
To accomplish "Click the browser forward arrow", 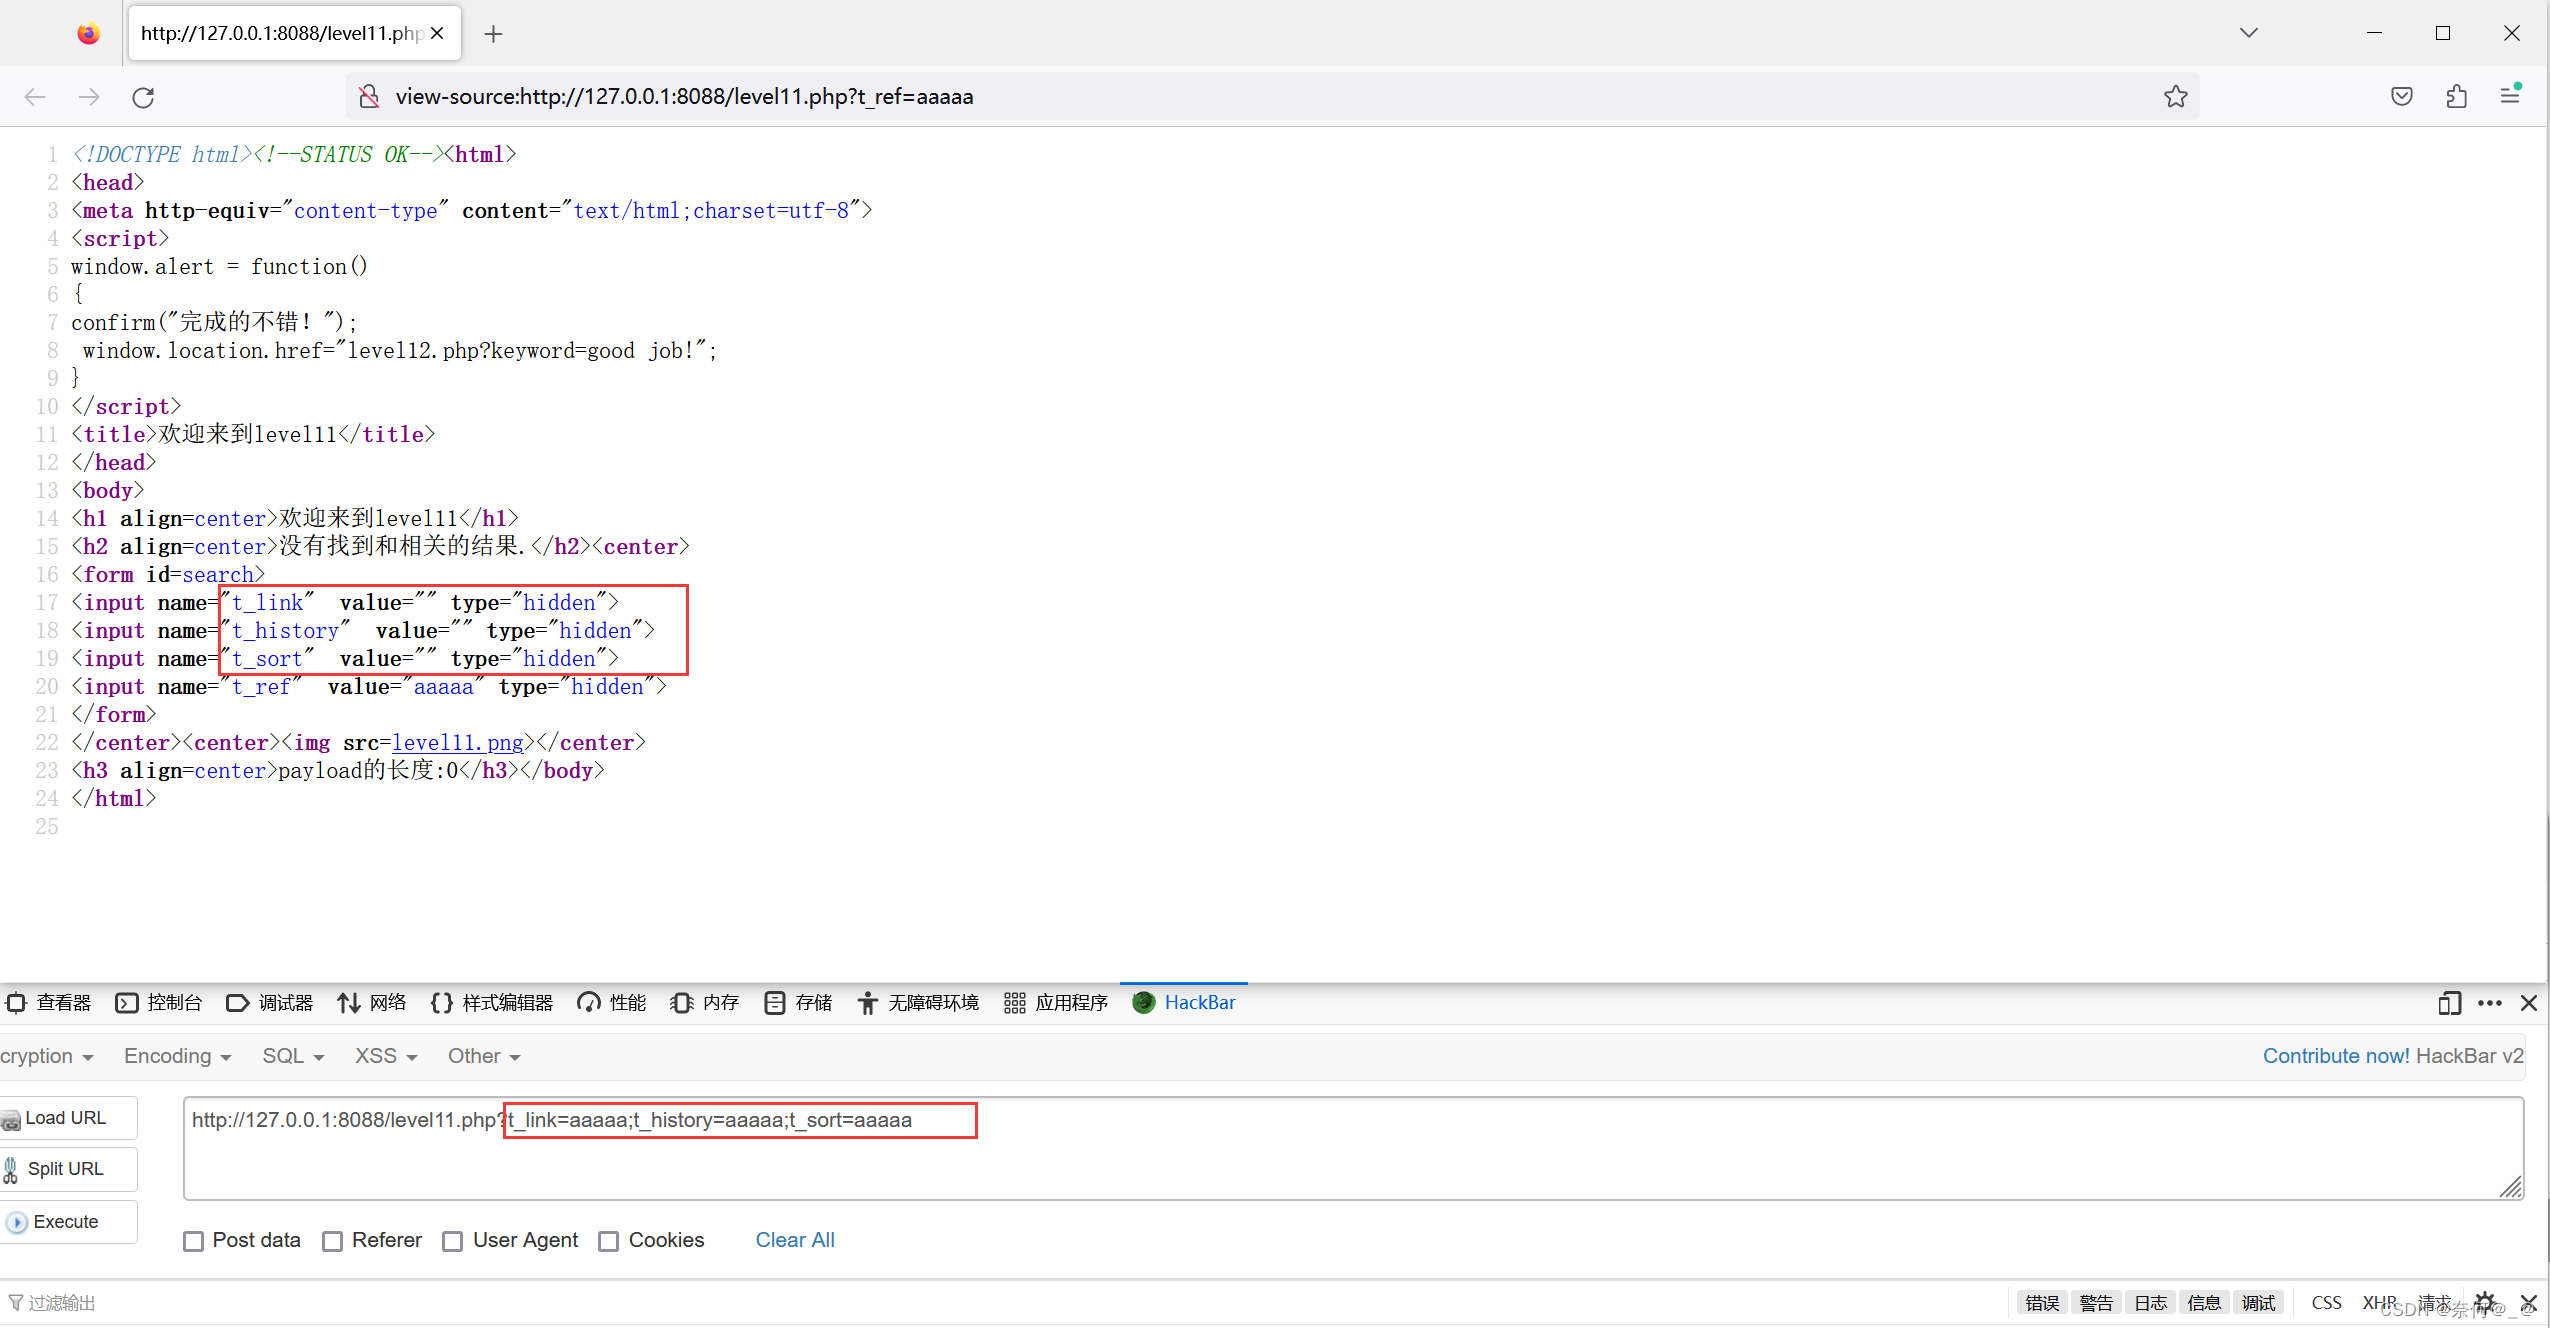I will (89, 97).
